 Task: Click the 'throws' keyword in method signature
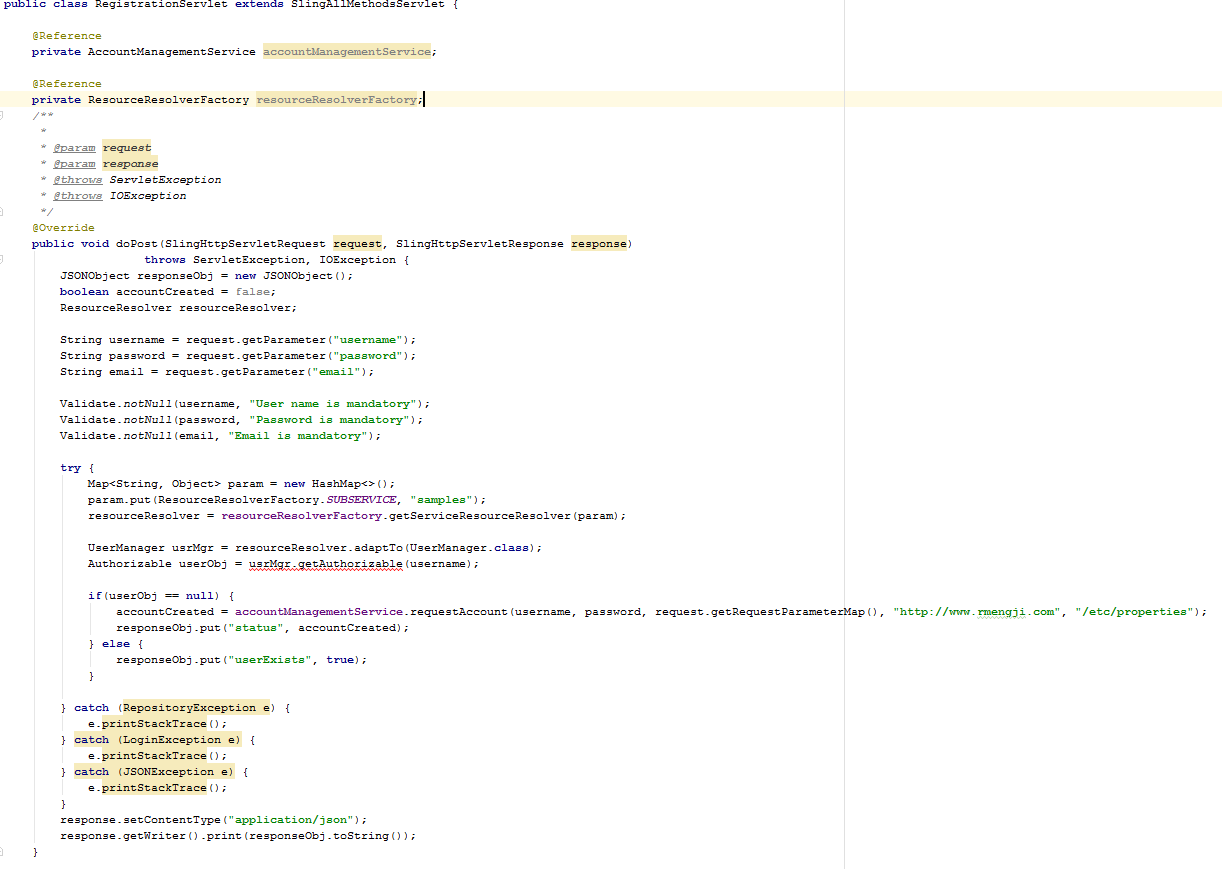[x=165, y=260]
